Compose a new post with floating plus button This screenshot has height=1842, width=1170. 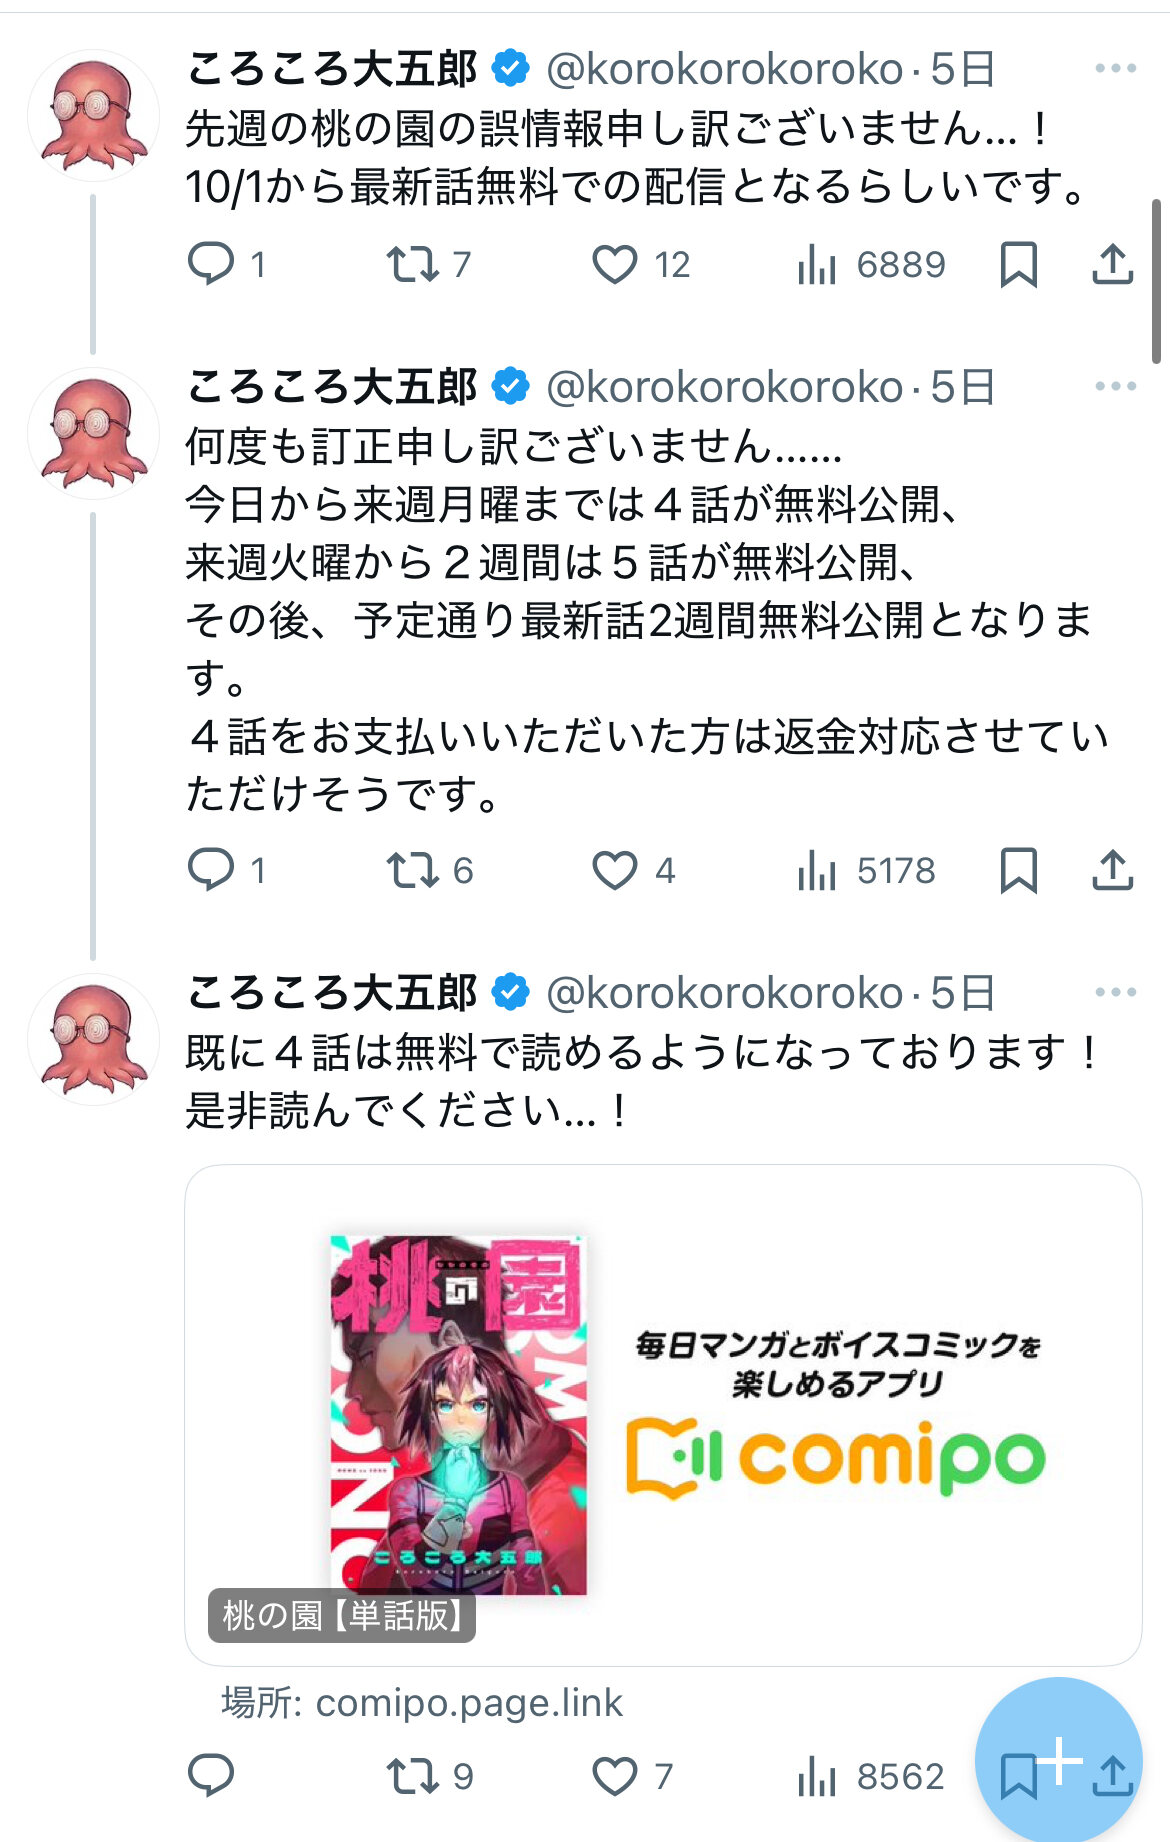(1059, 1760)
